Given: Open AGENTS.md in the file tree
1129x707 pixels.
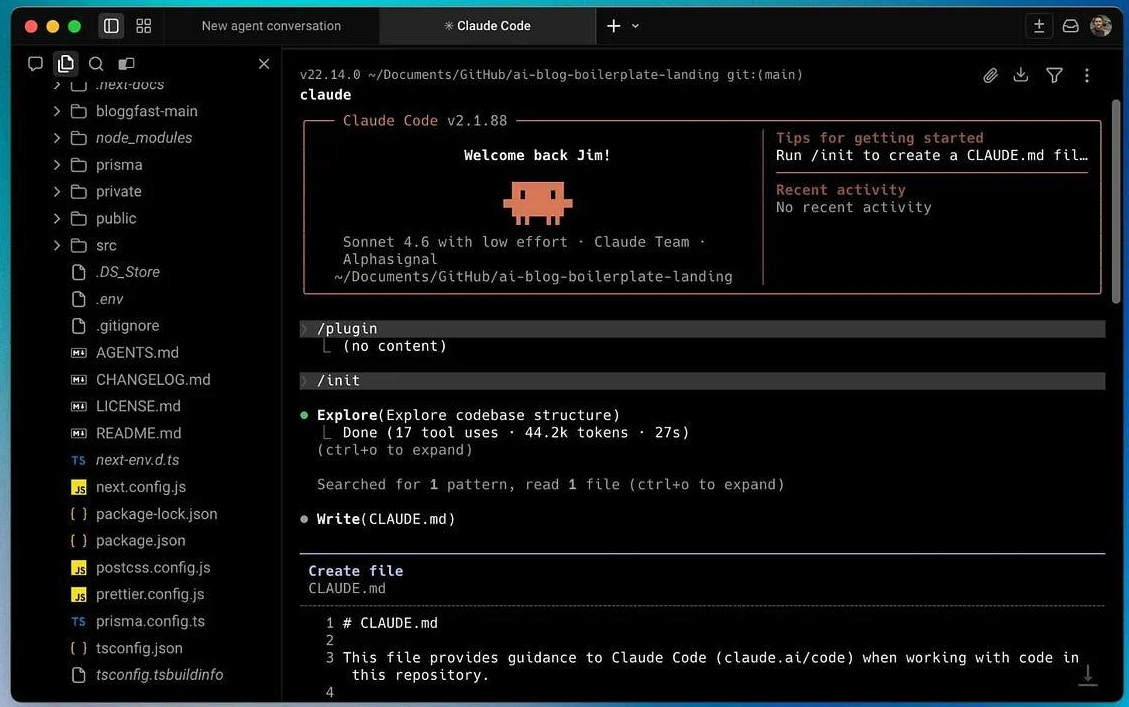Looking at the screenshot, I should click(x=137, y=353).
